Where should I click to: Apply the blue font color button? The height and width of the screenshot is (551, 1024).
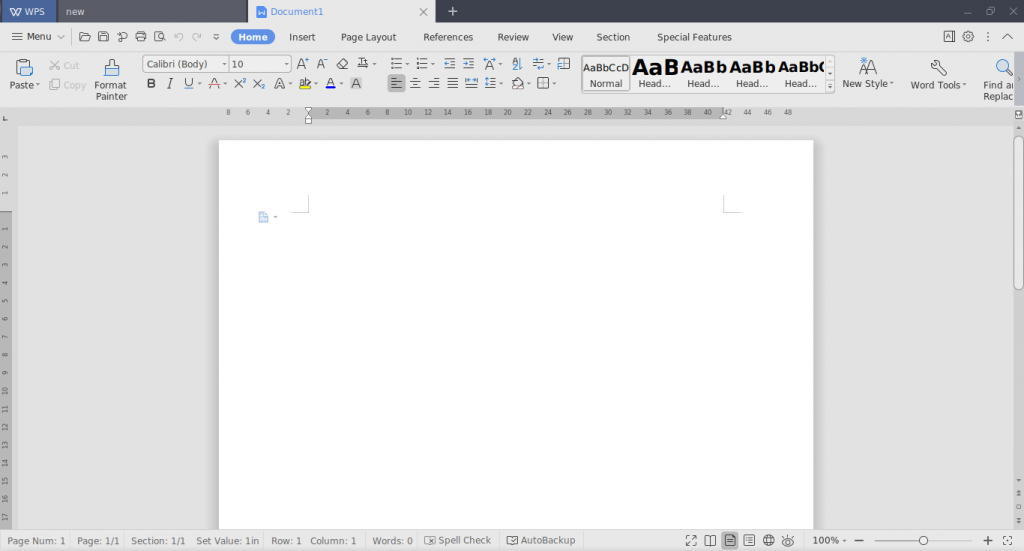click(x=330, y=84)
